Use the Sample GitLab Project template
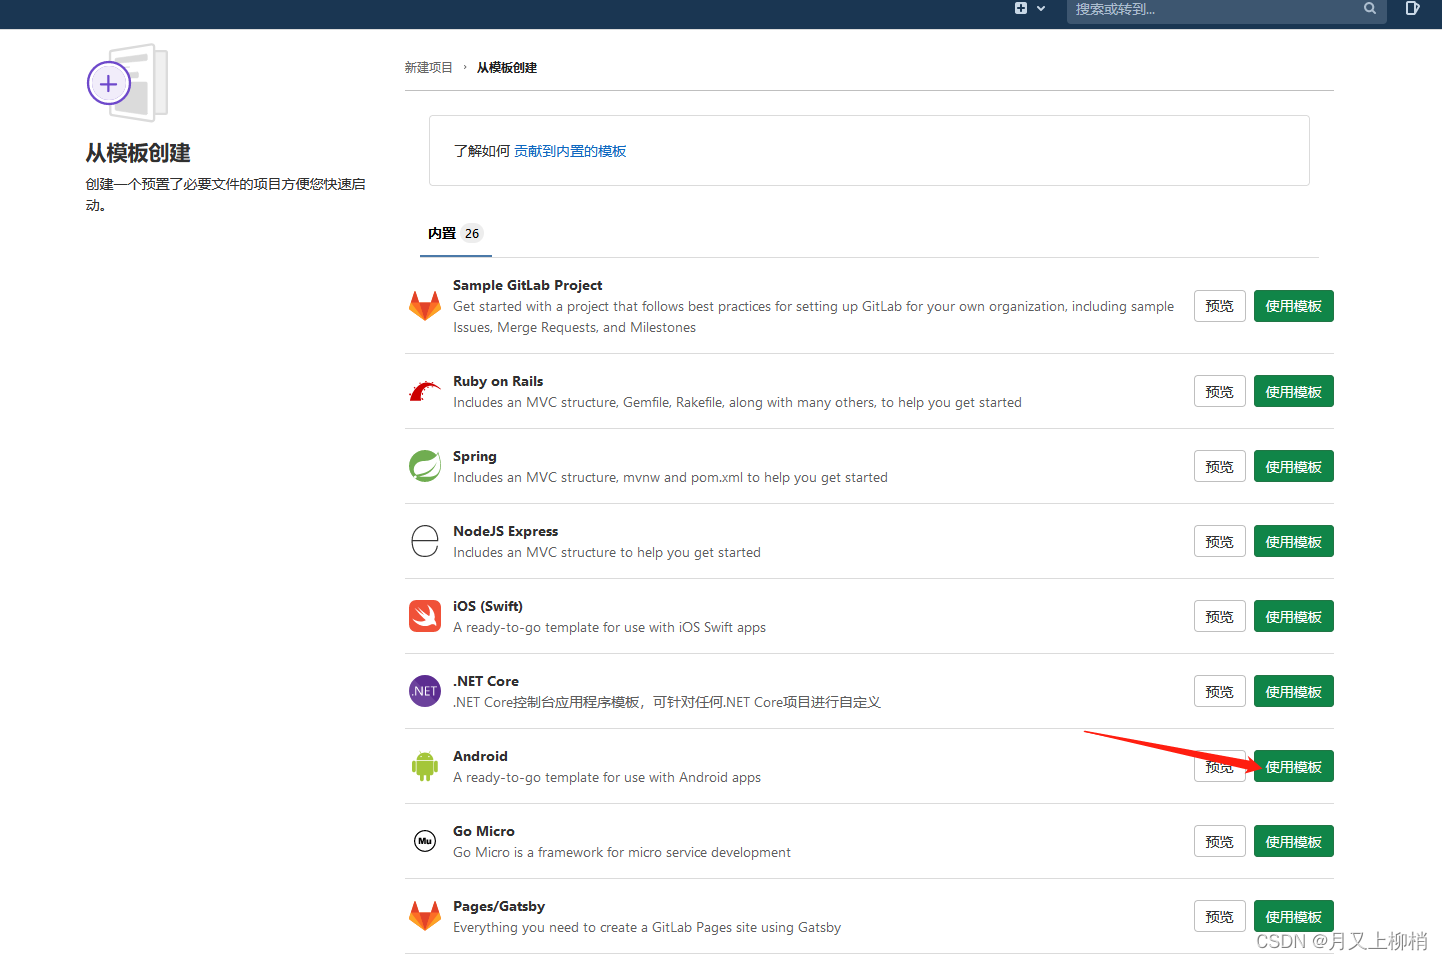The height and width of the screenshot is (960, 1442). pos(1294,306)
